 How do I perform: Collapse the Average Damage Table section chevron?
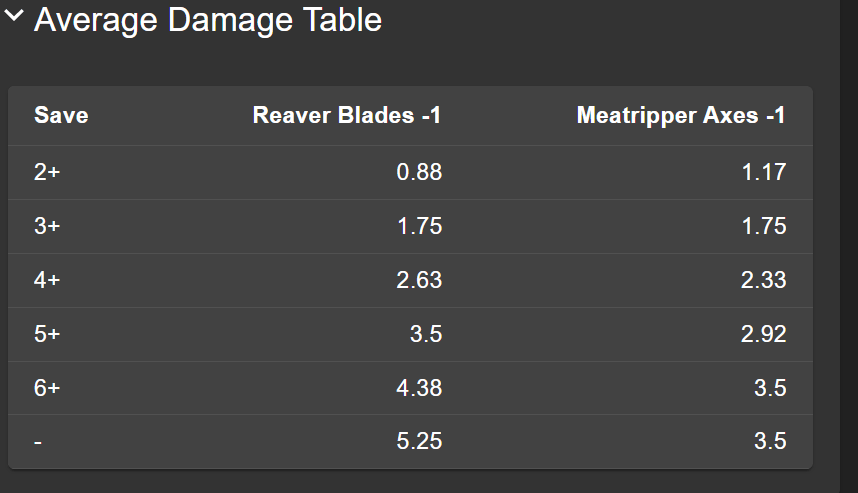[x=14, y=20]
